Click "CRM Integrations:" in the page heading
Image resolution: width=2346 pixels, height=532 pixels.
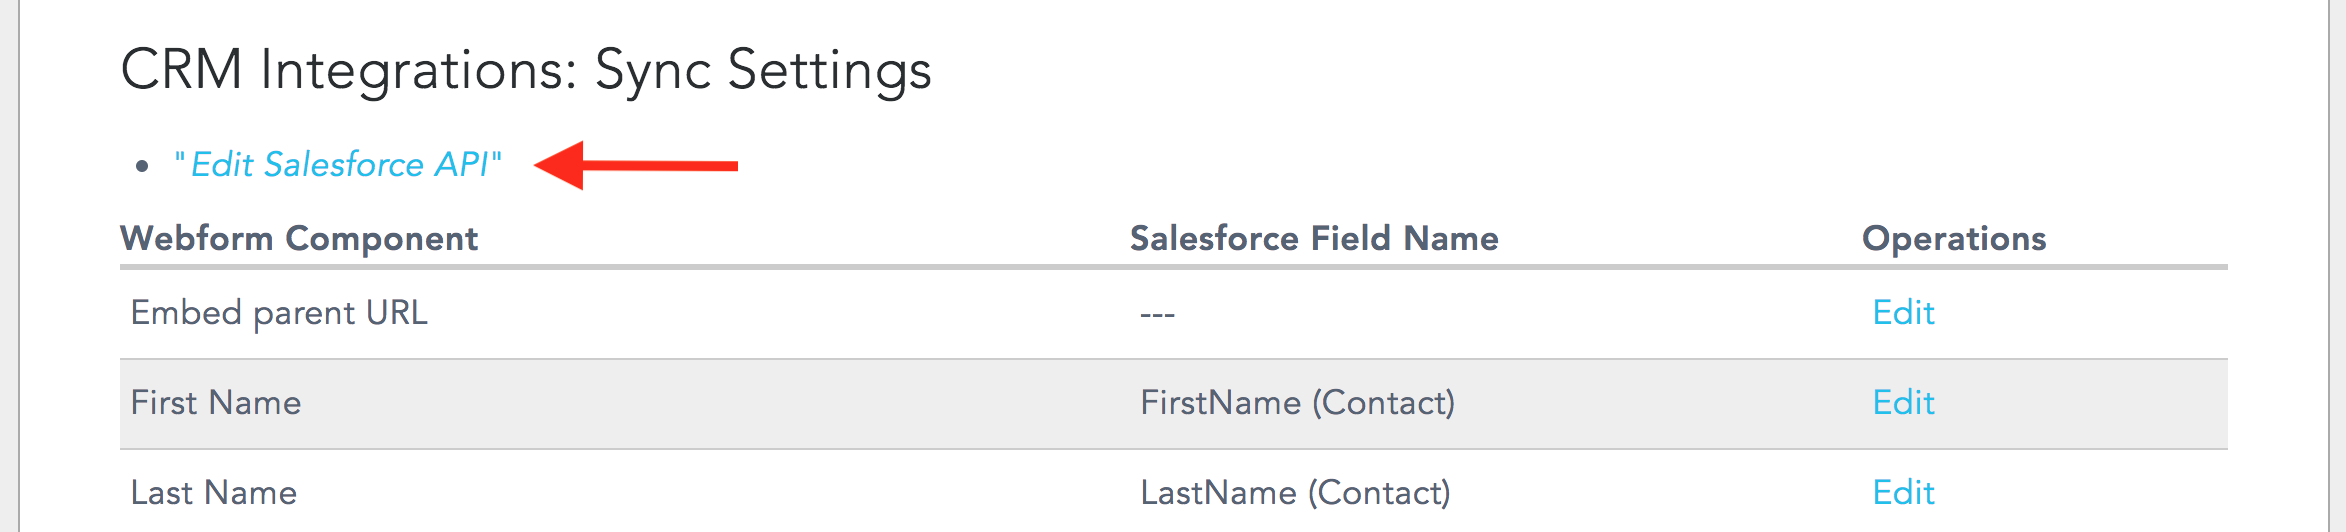(349, 70)
